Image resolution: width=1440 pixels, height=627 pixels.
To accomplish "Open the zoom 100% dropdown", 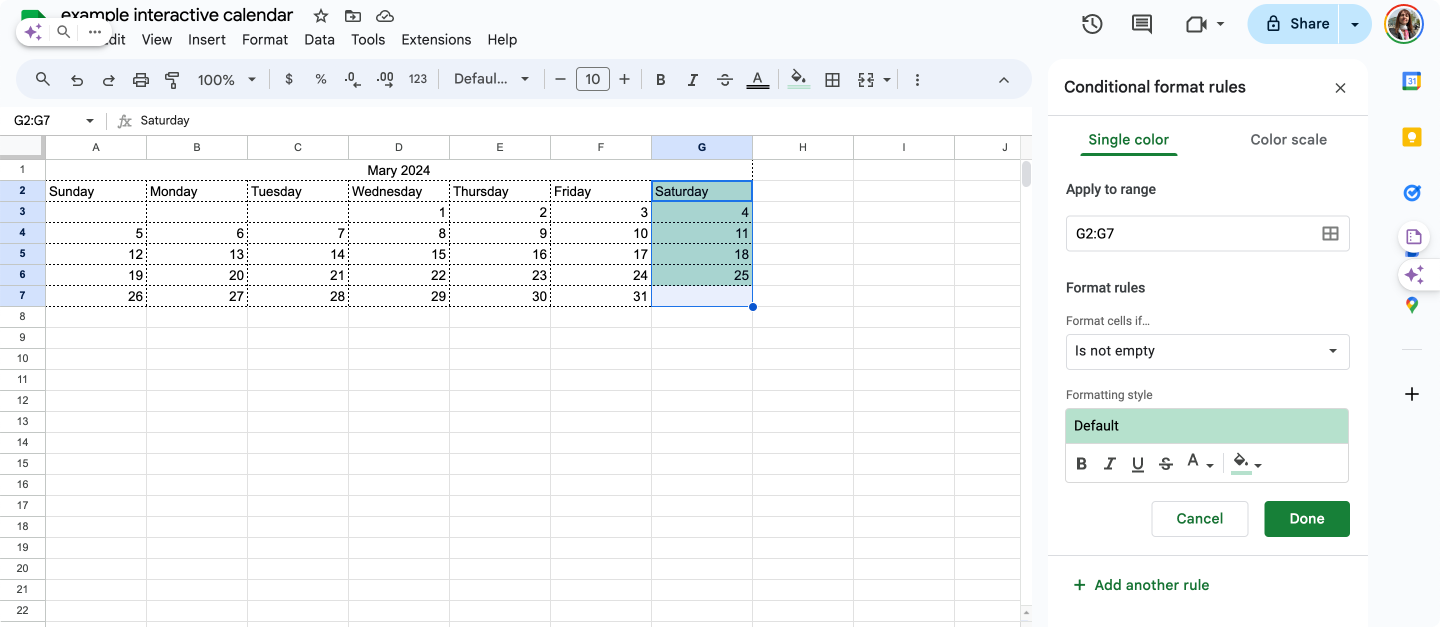I will click(227, 79).
